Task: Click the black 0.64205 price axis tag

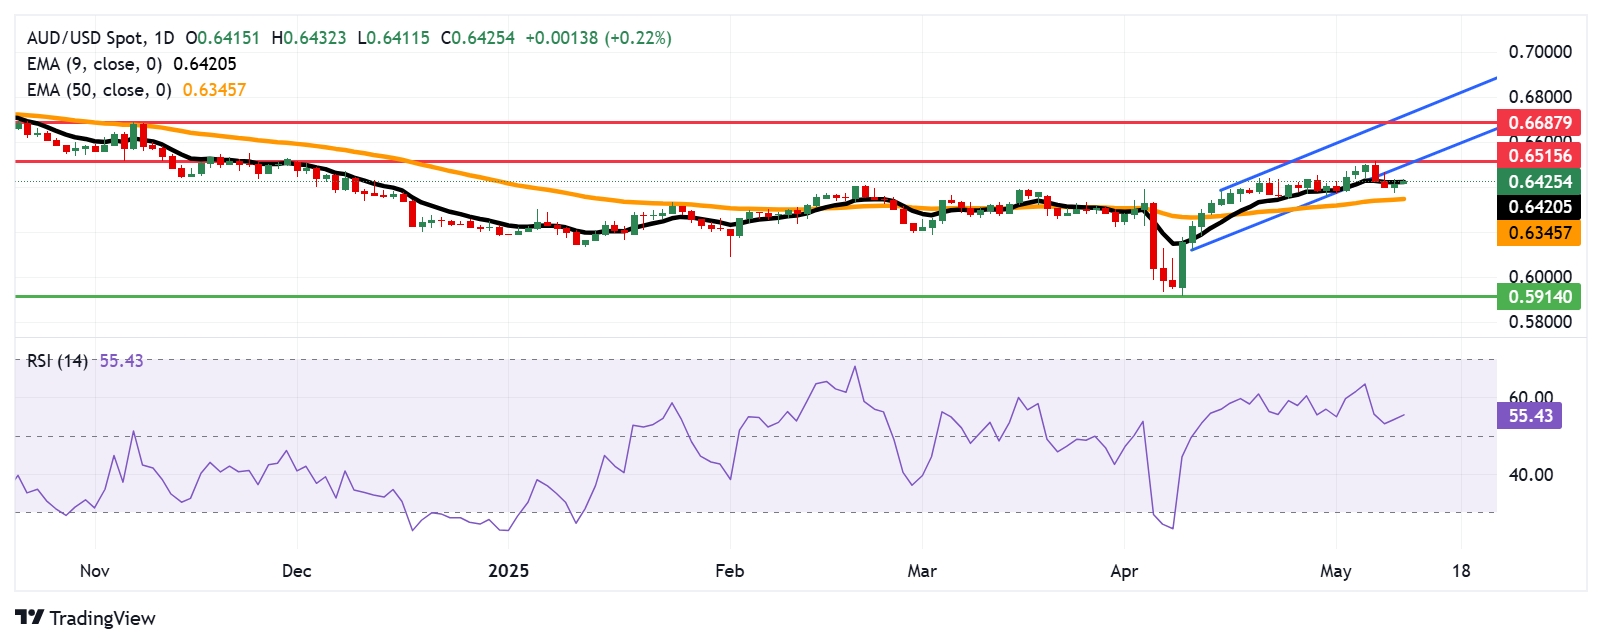Action: (x=1539, y=207)
